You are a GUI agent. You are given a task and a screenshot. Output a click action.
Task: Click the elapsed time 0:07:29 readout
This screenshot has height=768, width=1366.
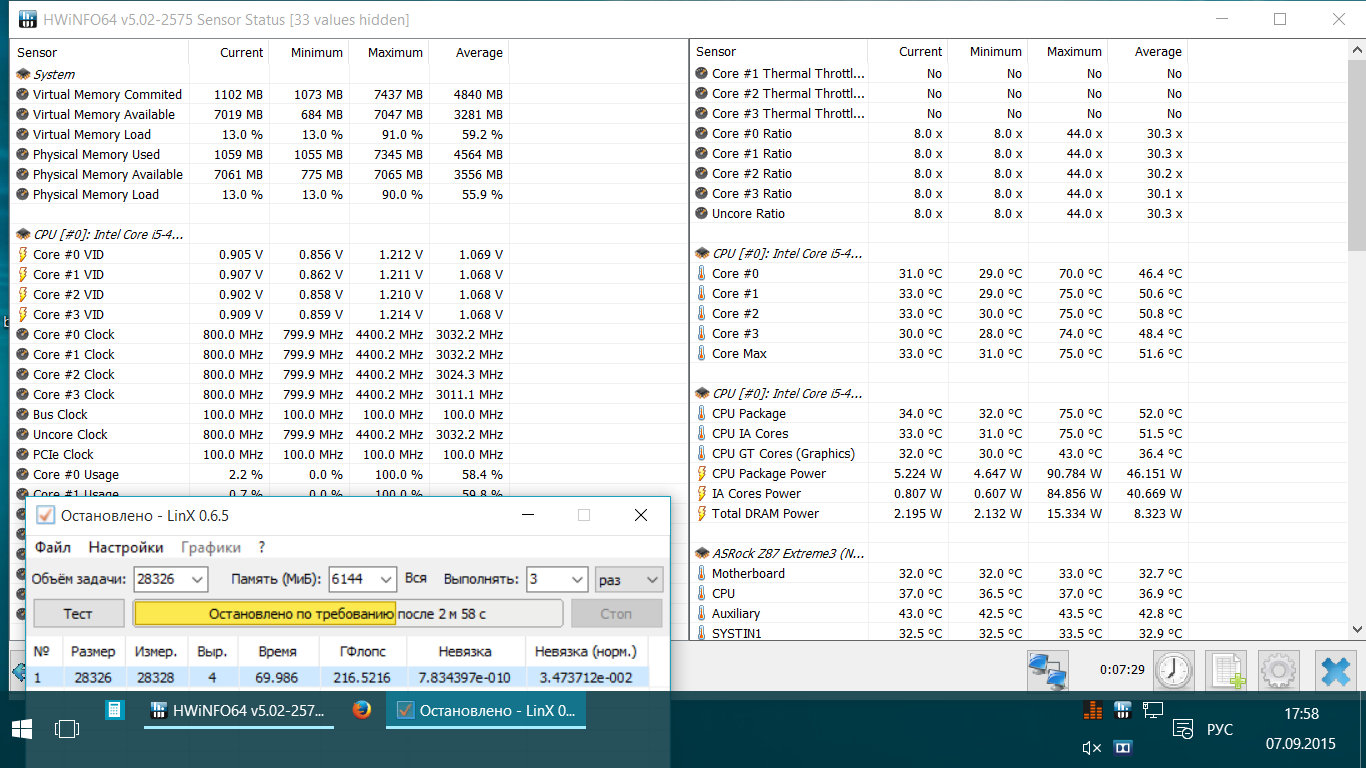[x=1121, y=669]
